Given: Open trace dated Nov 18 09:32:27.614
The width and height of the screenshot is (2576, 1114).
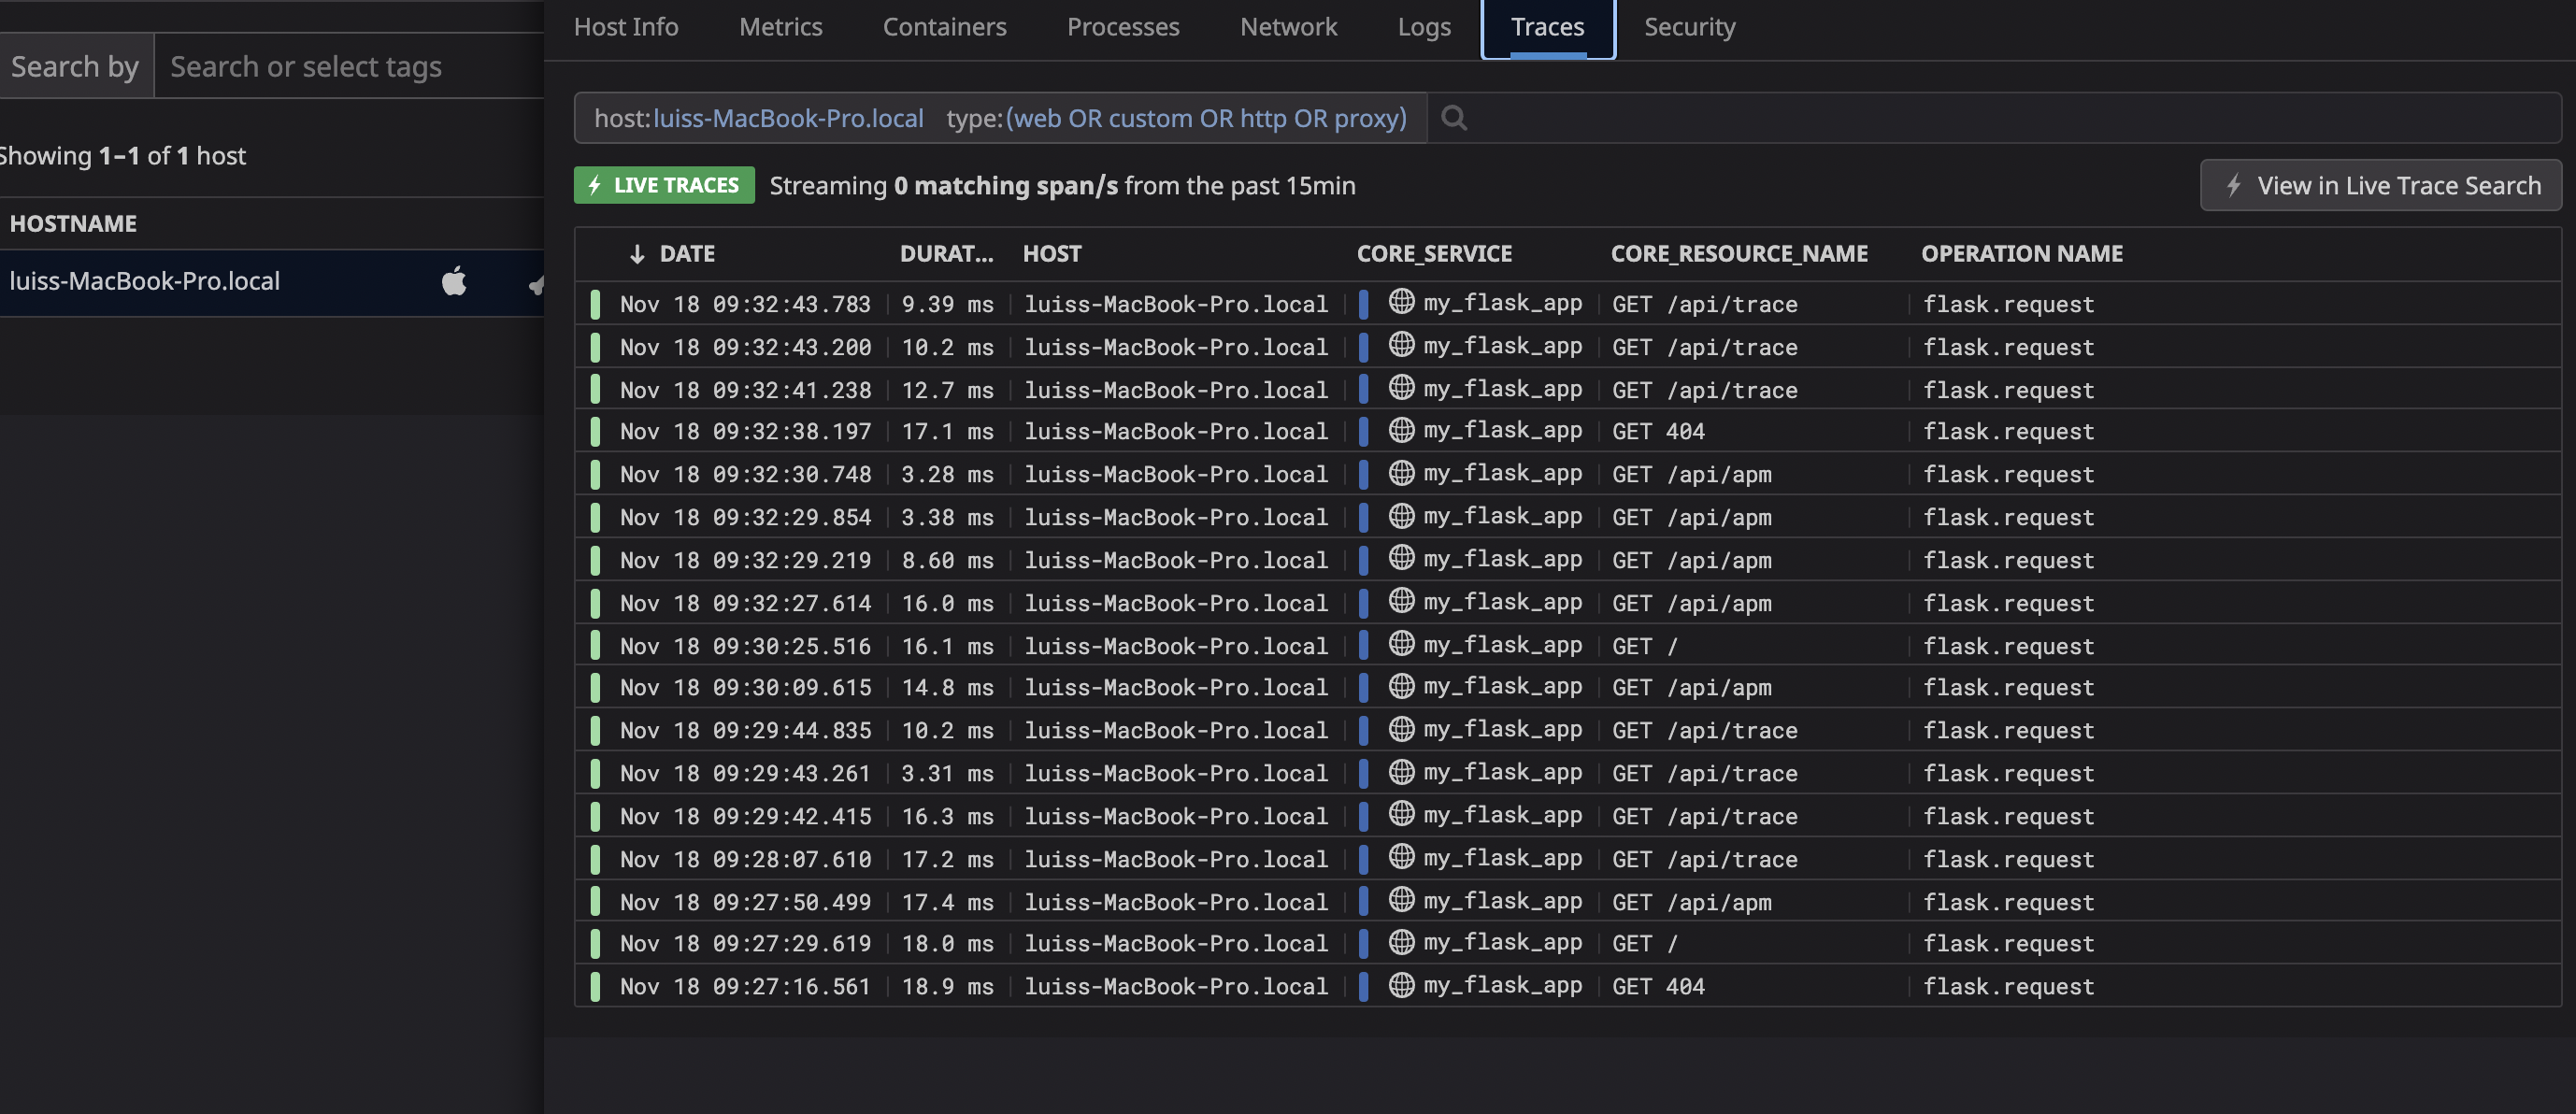Looking at the screenshot, I should click(x=1567, y=603).
